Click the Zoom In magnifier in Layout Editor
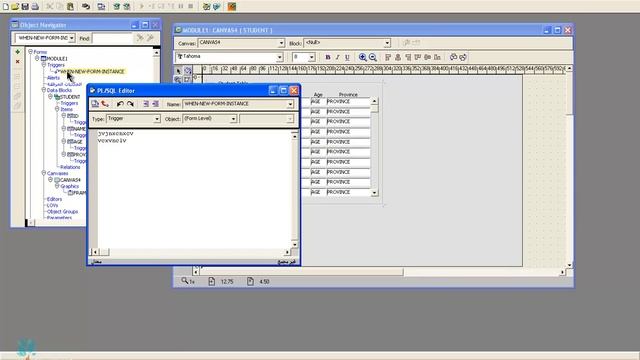The width and height of the screenshot is (640, 360). [362, 57]
